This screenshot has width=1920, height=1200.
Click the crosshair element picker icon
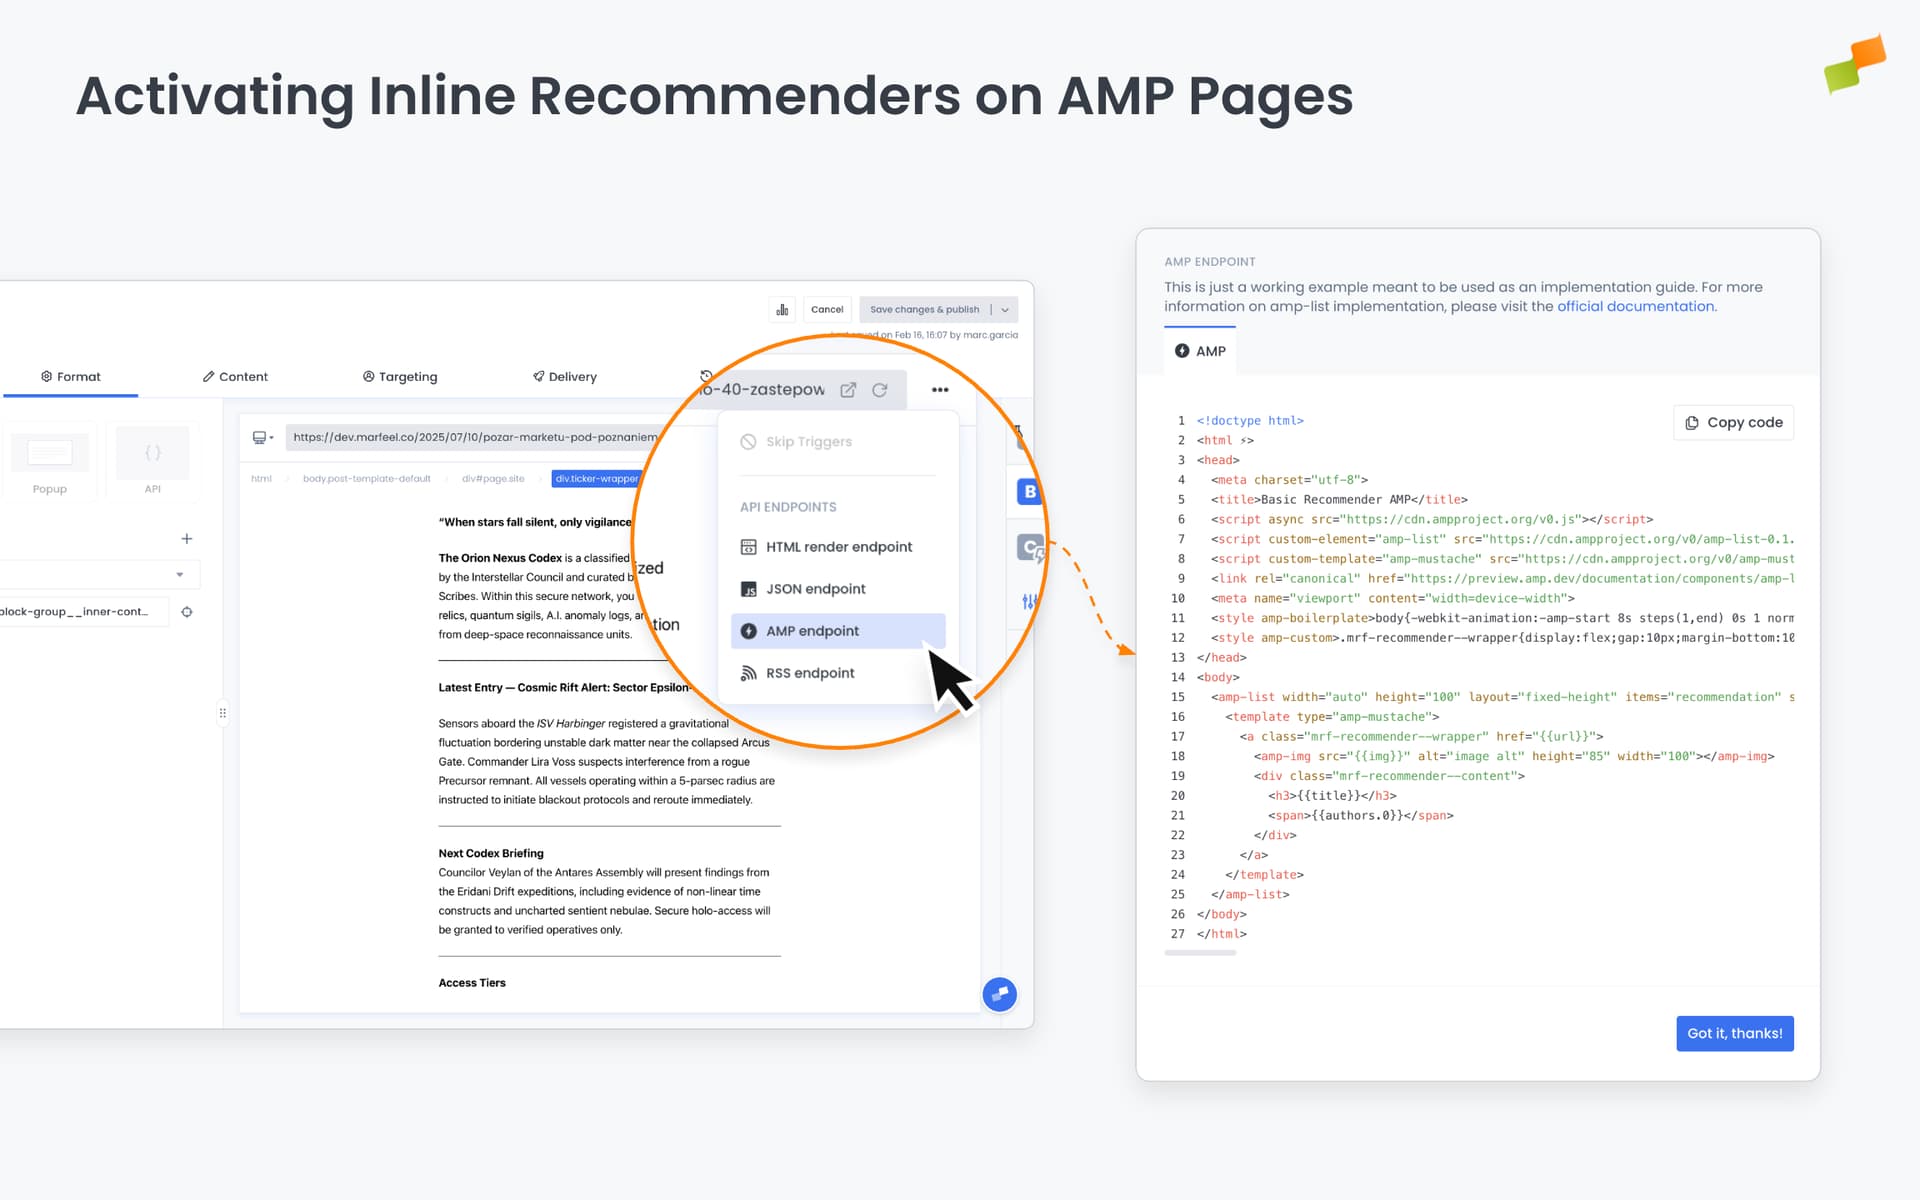point(187,611)
